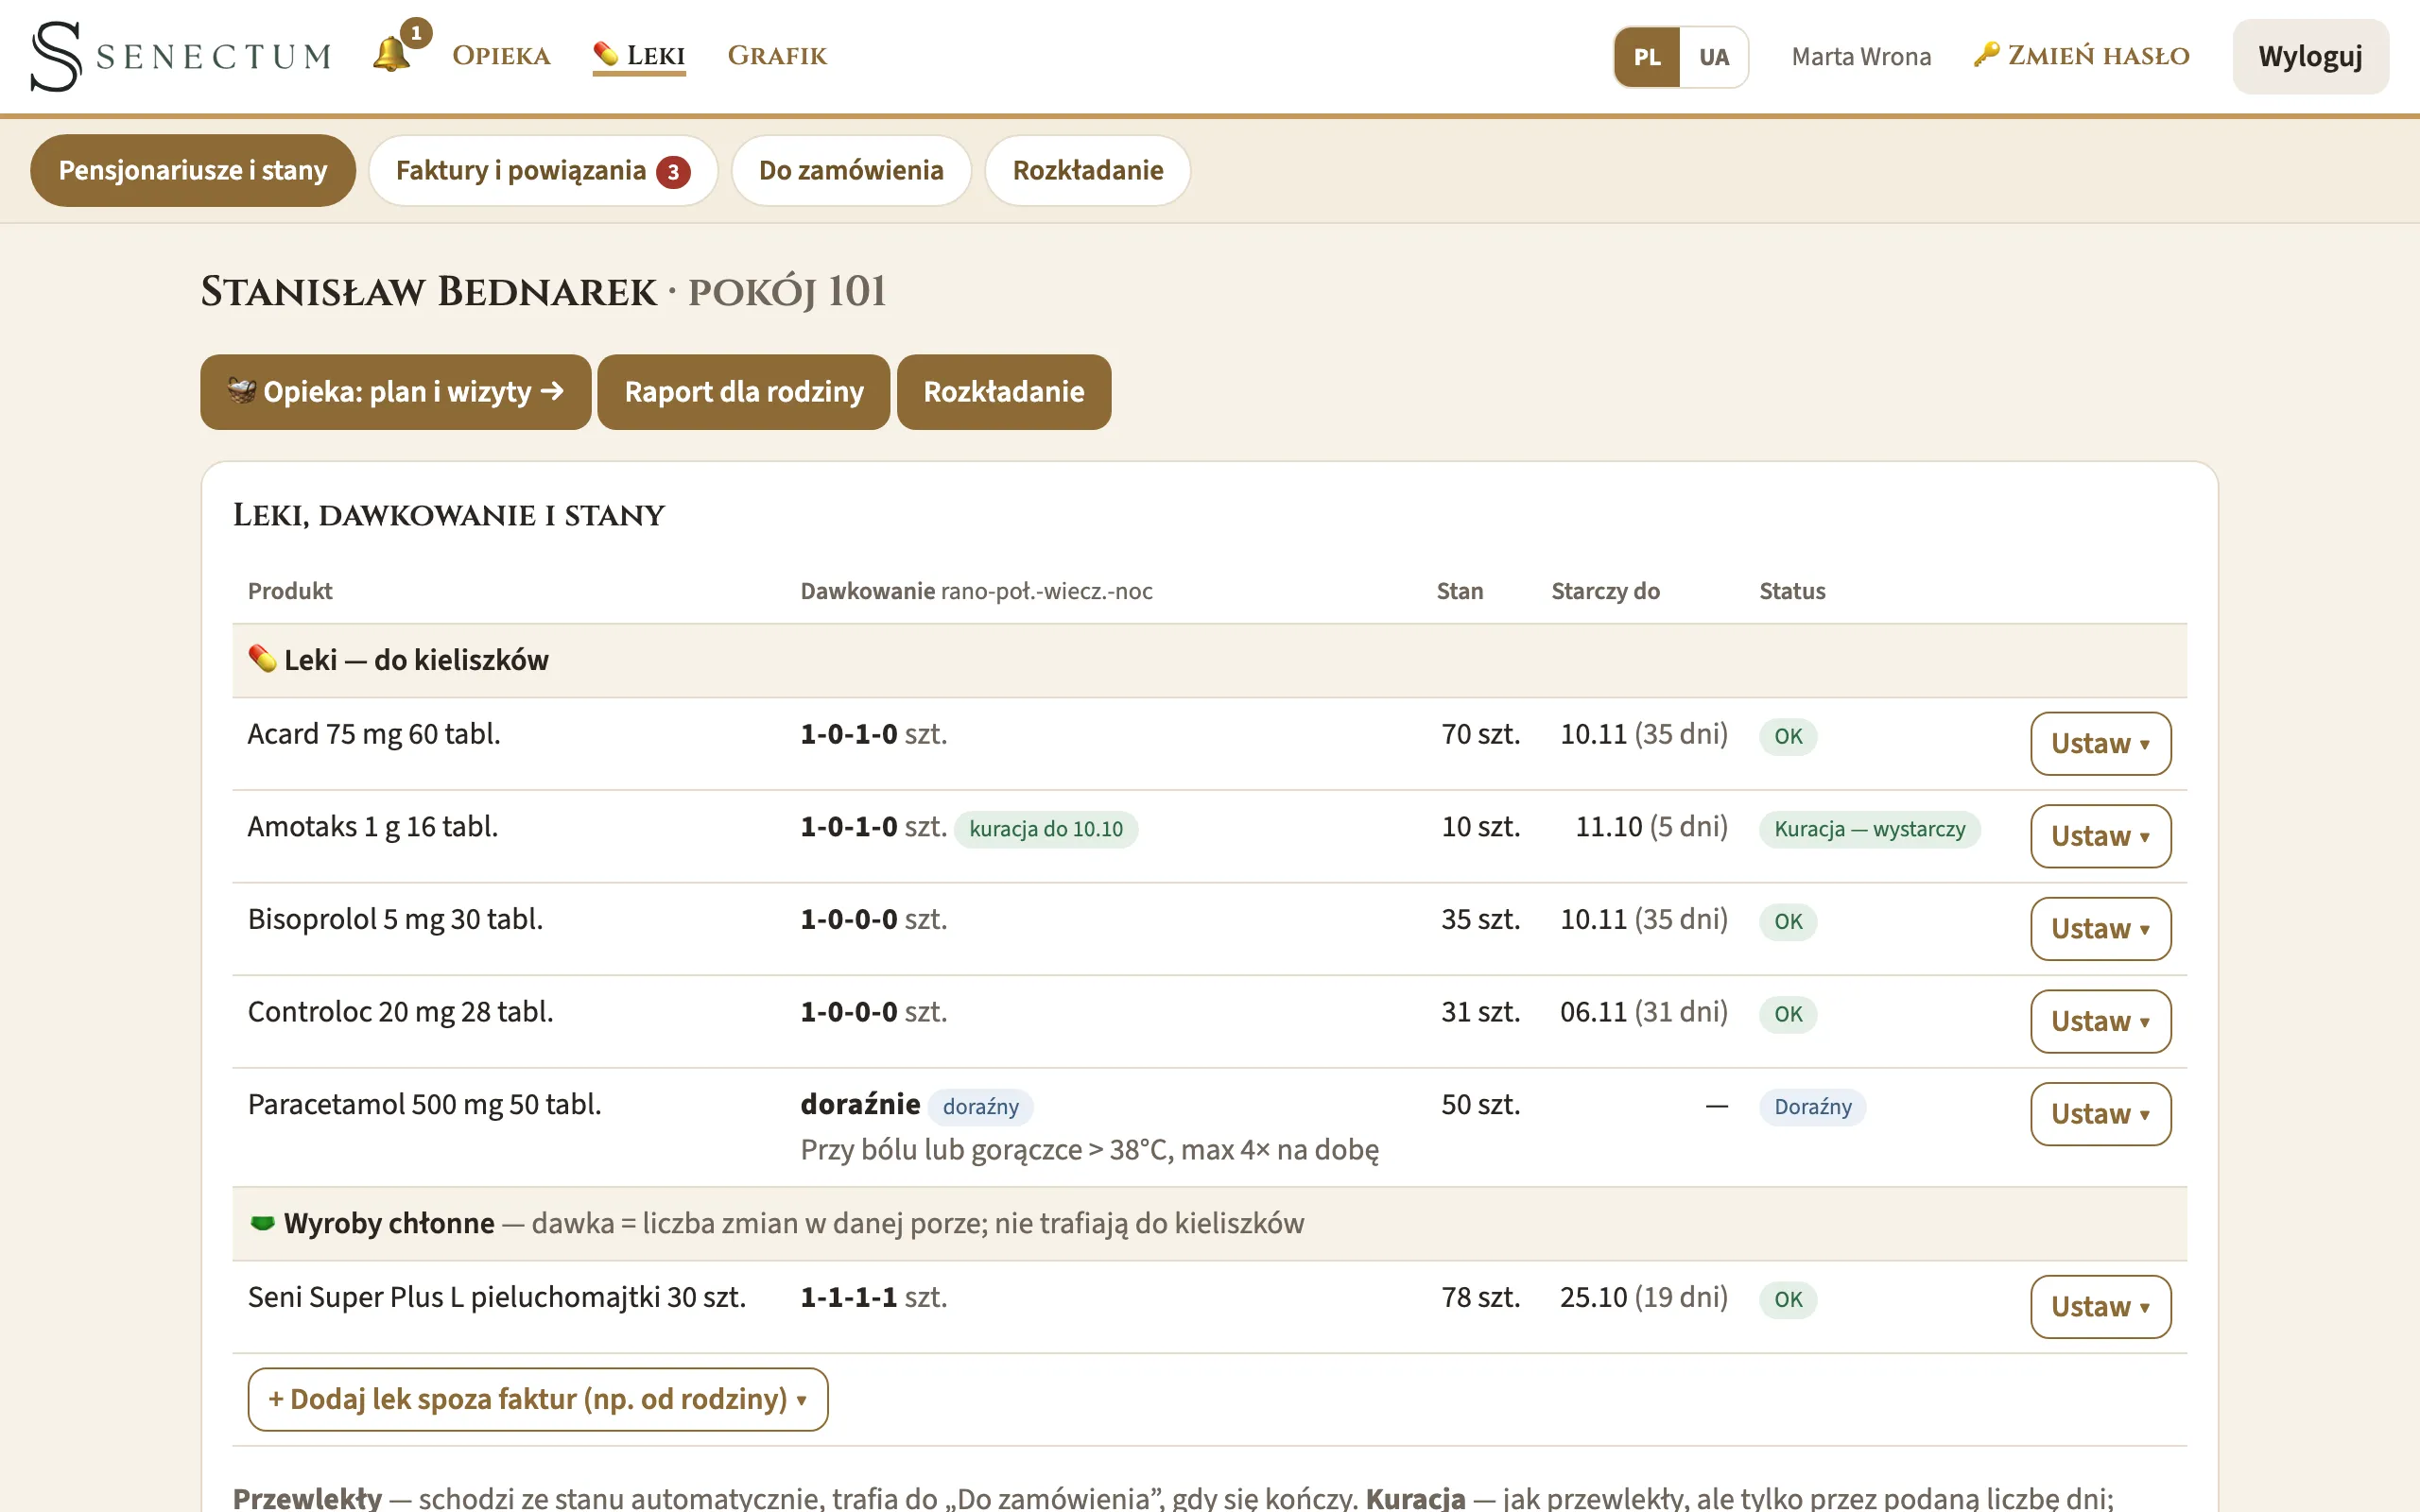Open the Opieka menu item
This screenshot has height=1512, width=2420.
coord(501,56)
